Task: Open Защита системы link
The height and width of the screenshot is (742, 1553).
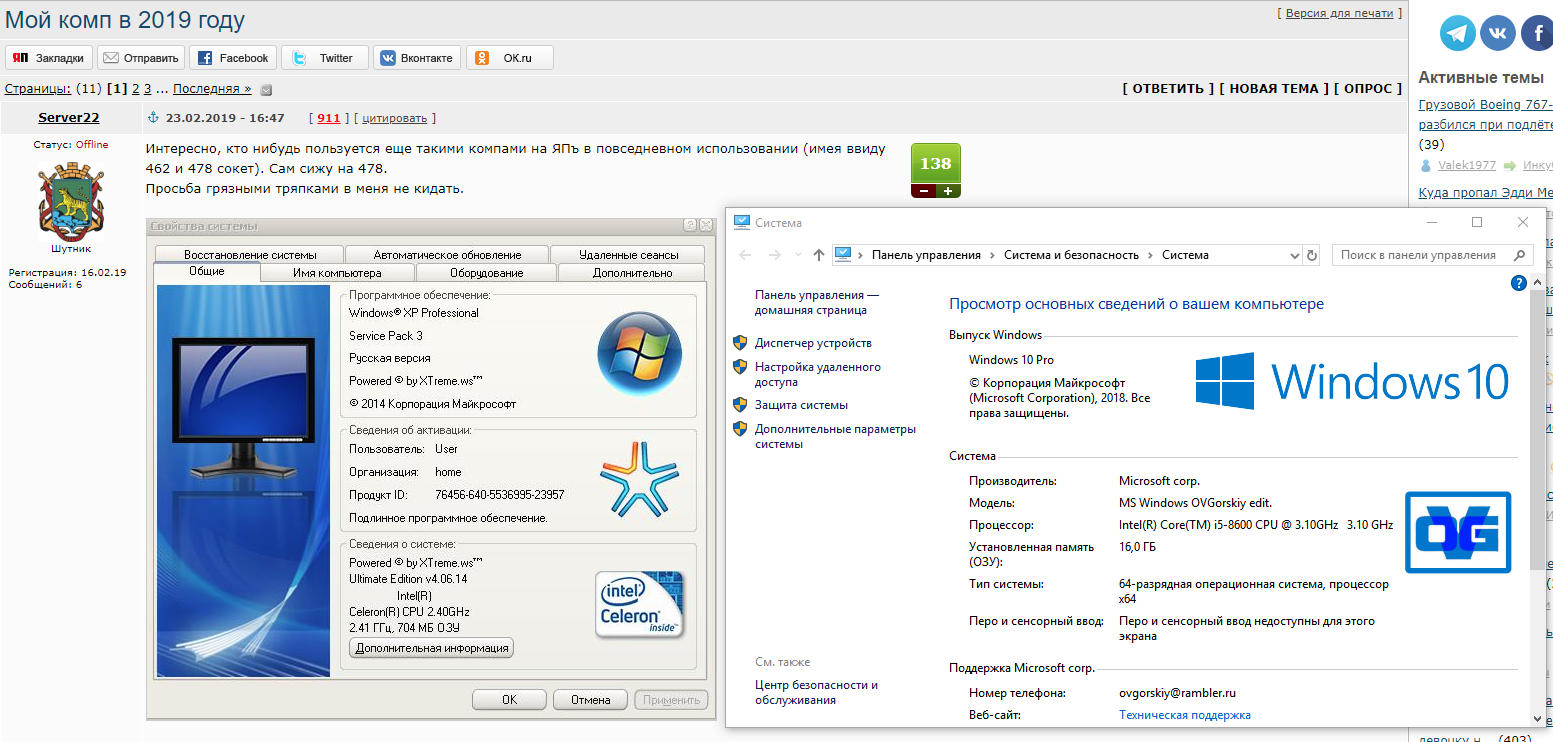Action: pyautogui.click(x=801, y=405)
